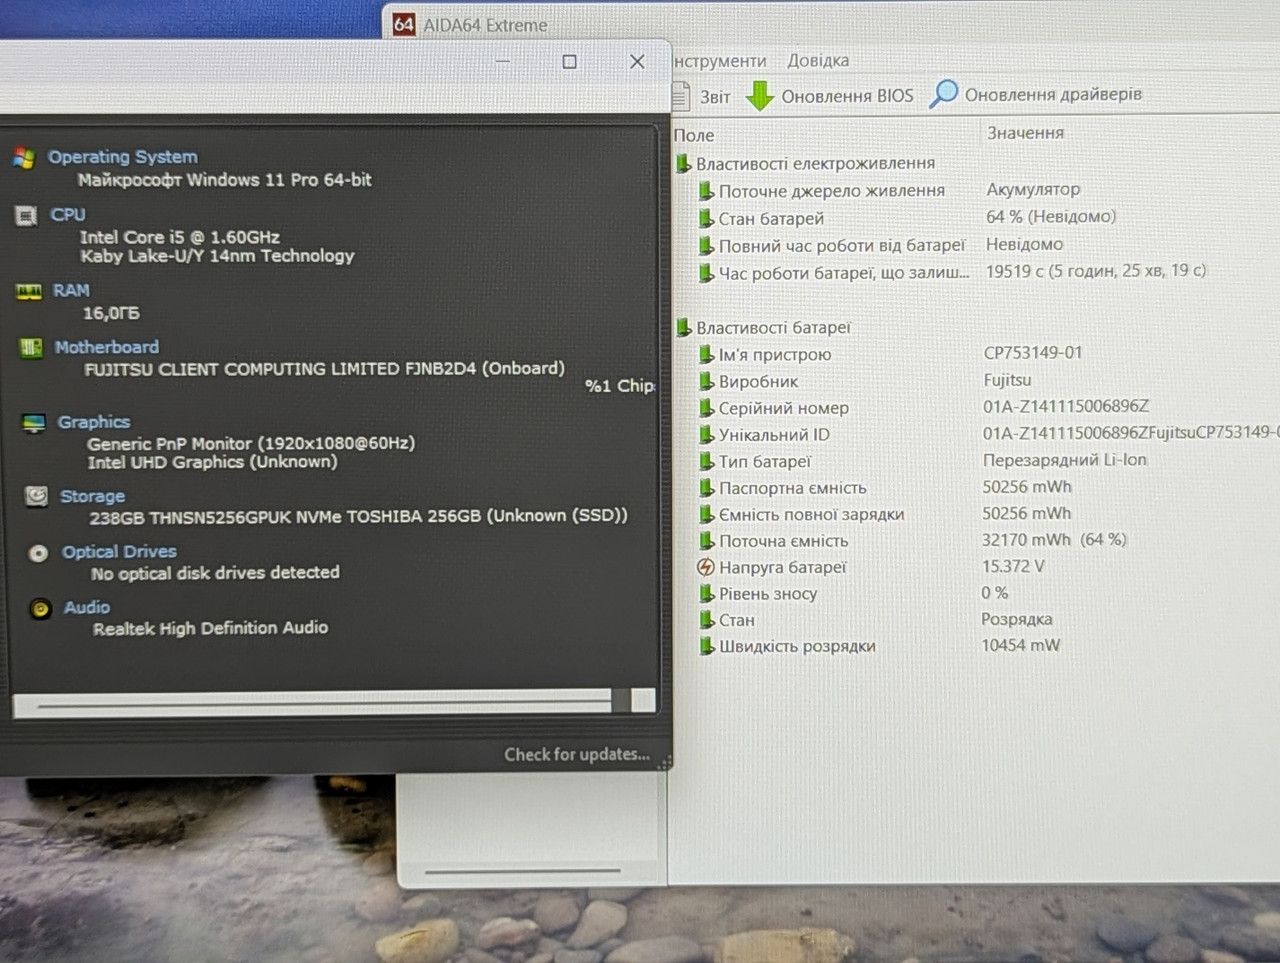Open the RAM section link
Screen dimensions: 1280x963
[x=71, y=290]
